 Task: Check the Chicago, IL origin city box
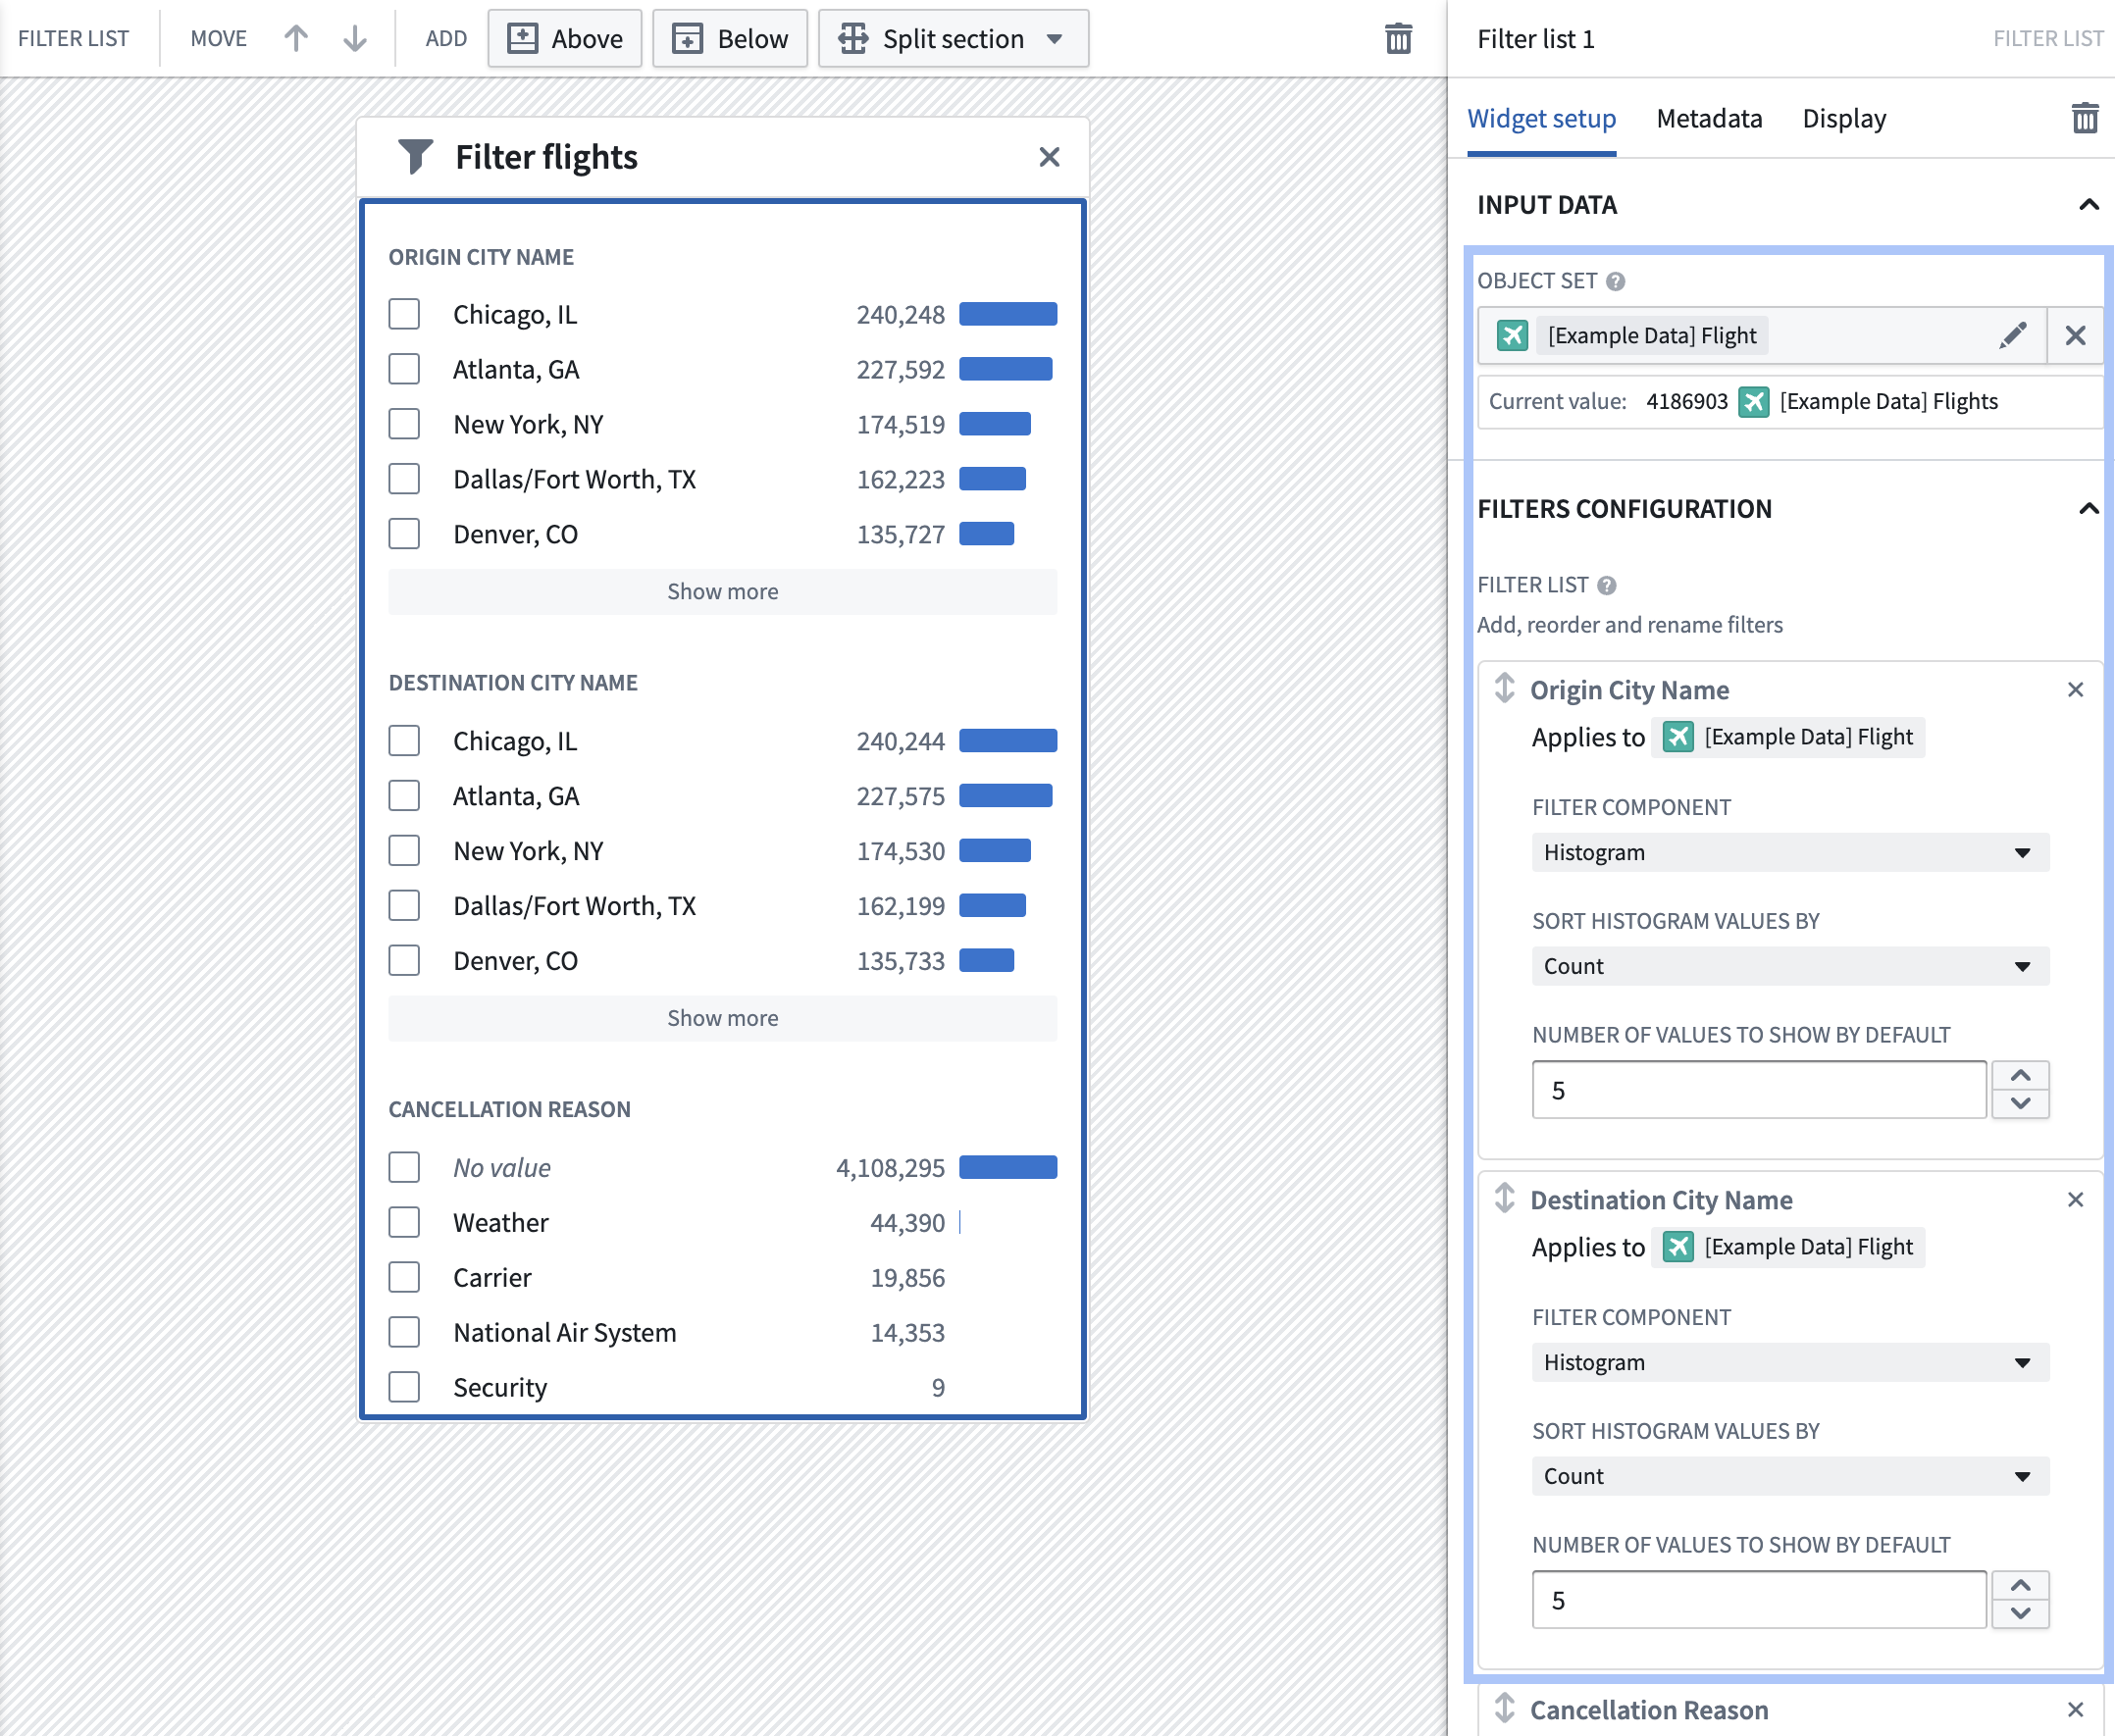click(404, 314)
